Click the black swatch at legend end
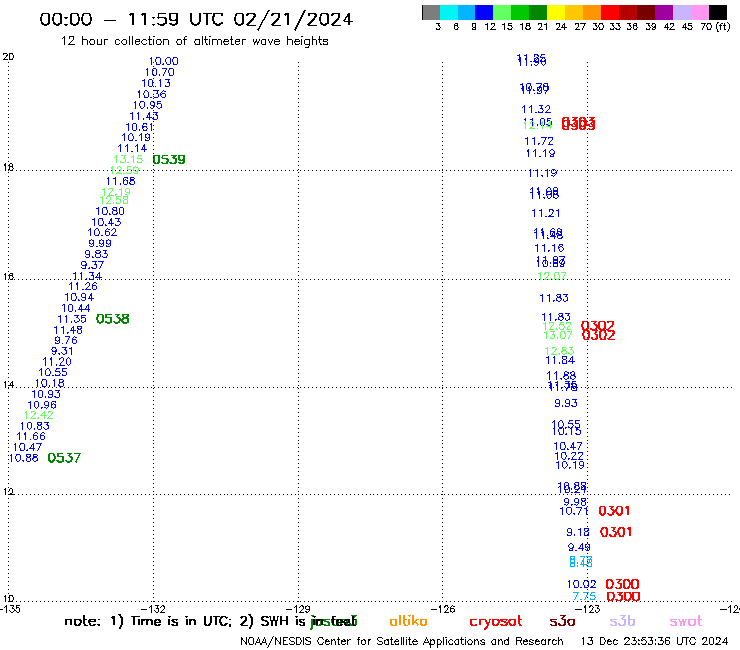This screenshot has height=650, width=740. (717, 12)
